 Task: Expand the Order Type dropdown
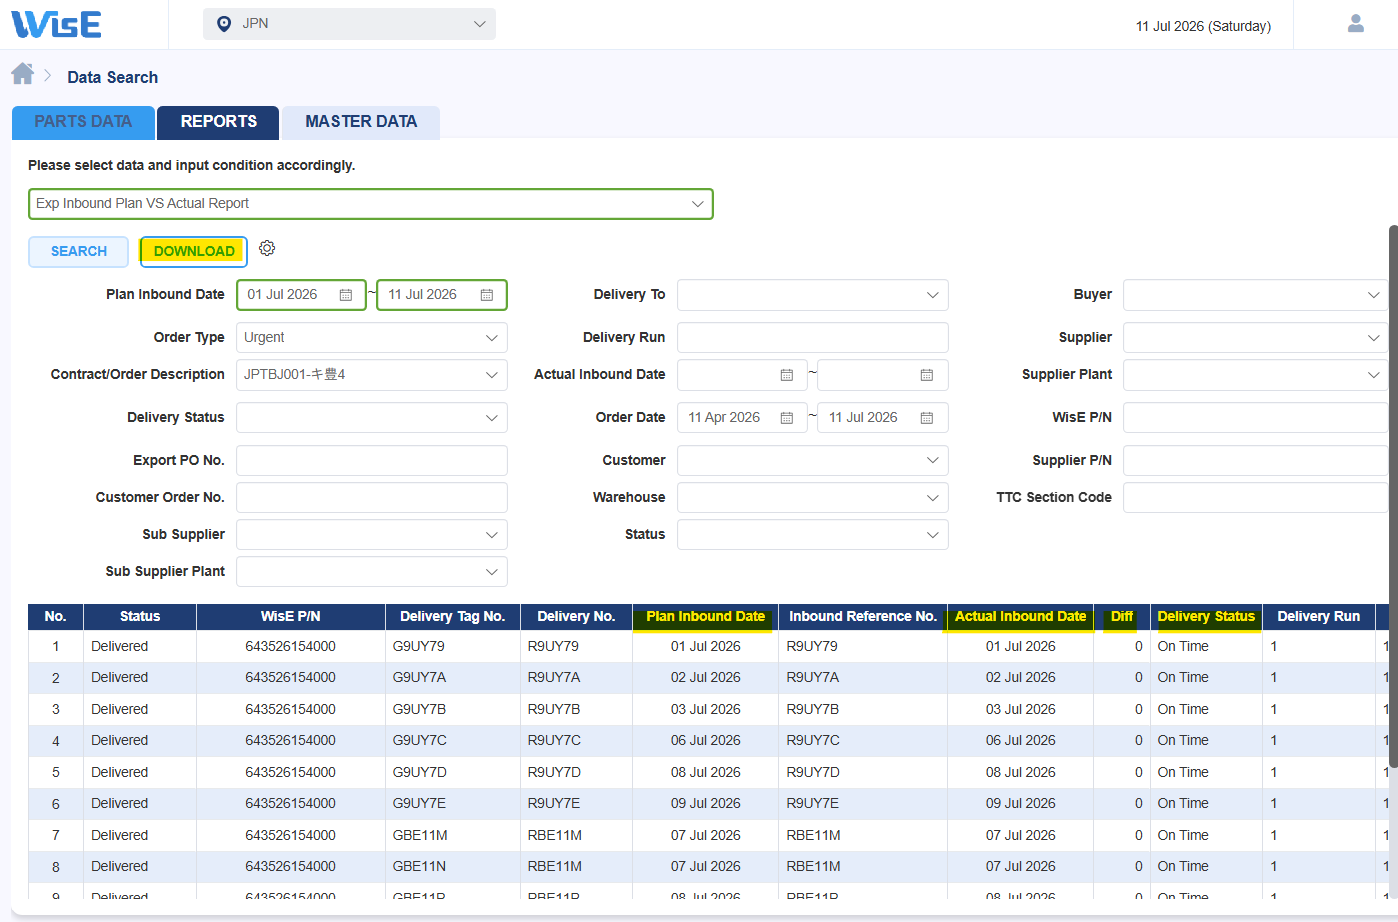coord(372,338)
